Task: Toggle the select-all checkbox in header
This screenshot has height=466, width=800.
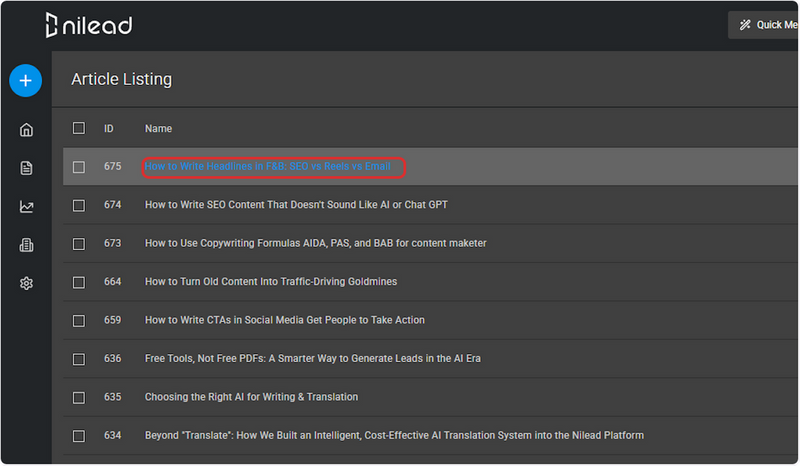Action: pos(79,128)
